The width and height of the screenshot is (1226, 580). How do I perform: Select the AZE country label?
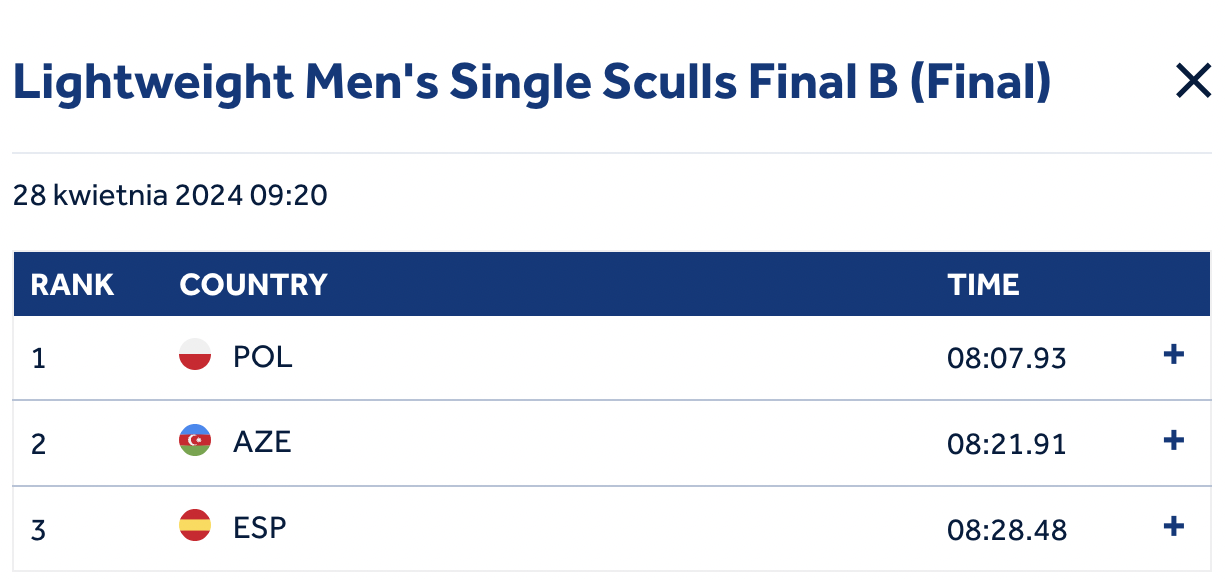click(262, 442)
